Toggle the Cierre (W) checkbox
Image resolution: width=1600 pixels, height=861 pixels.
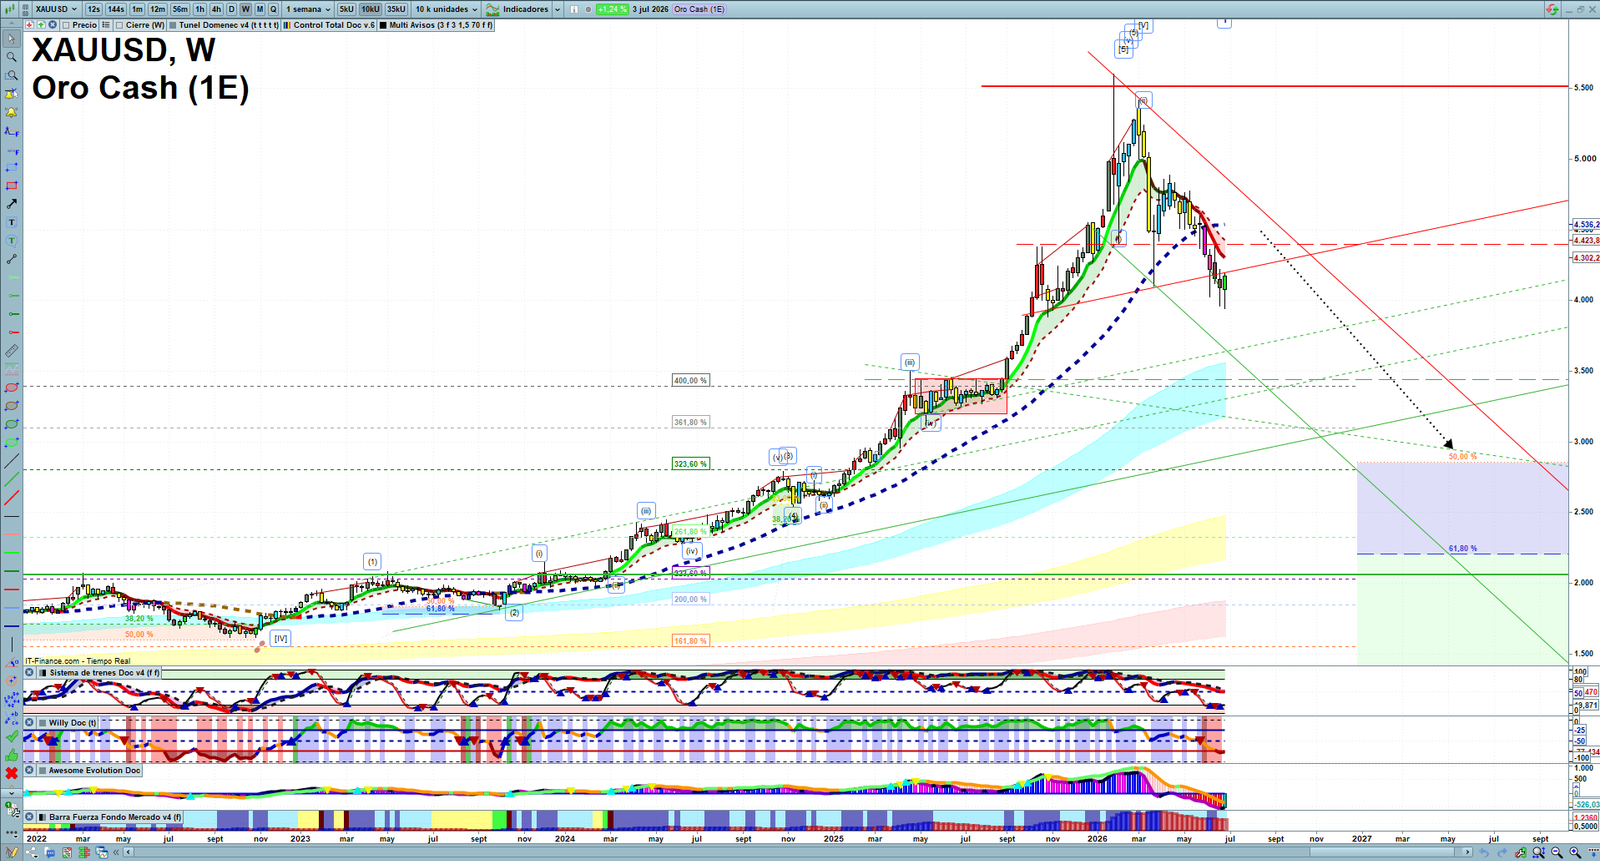(x=119, y=25)
